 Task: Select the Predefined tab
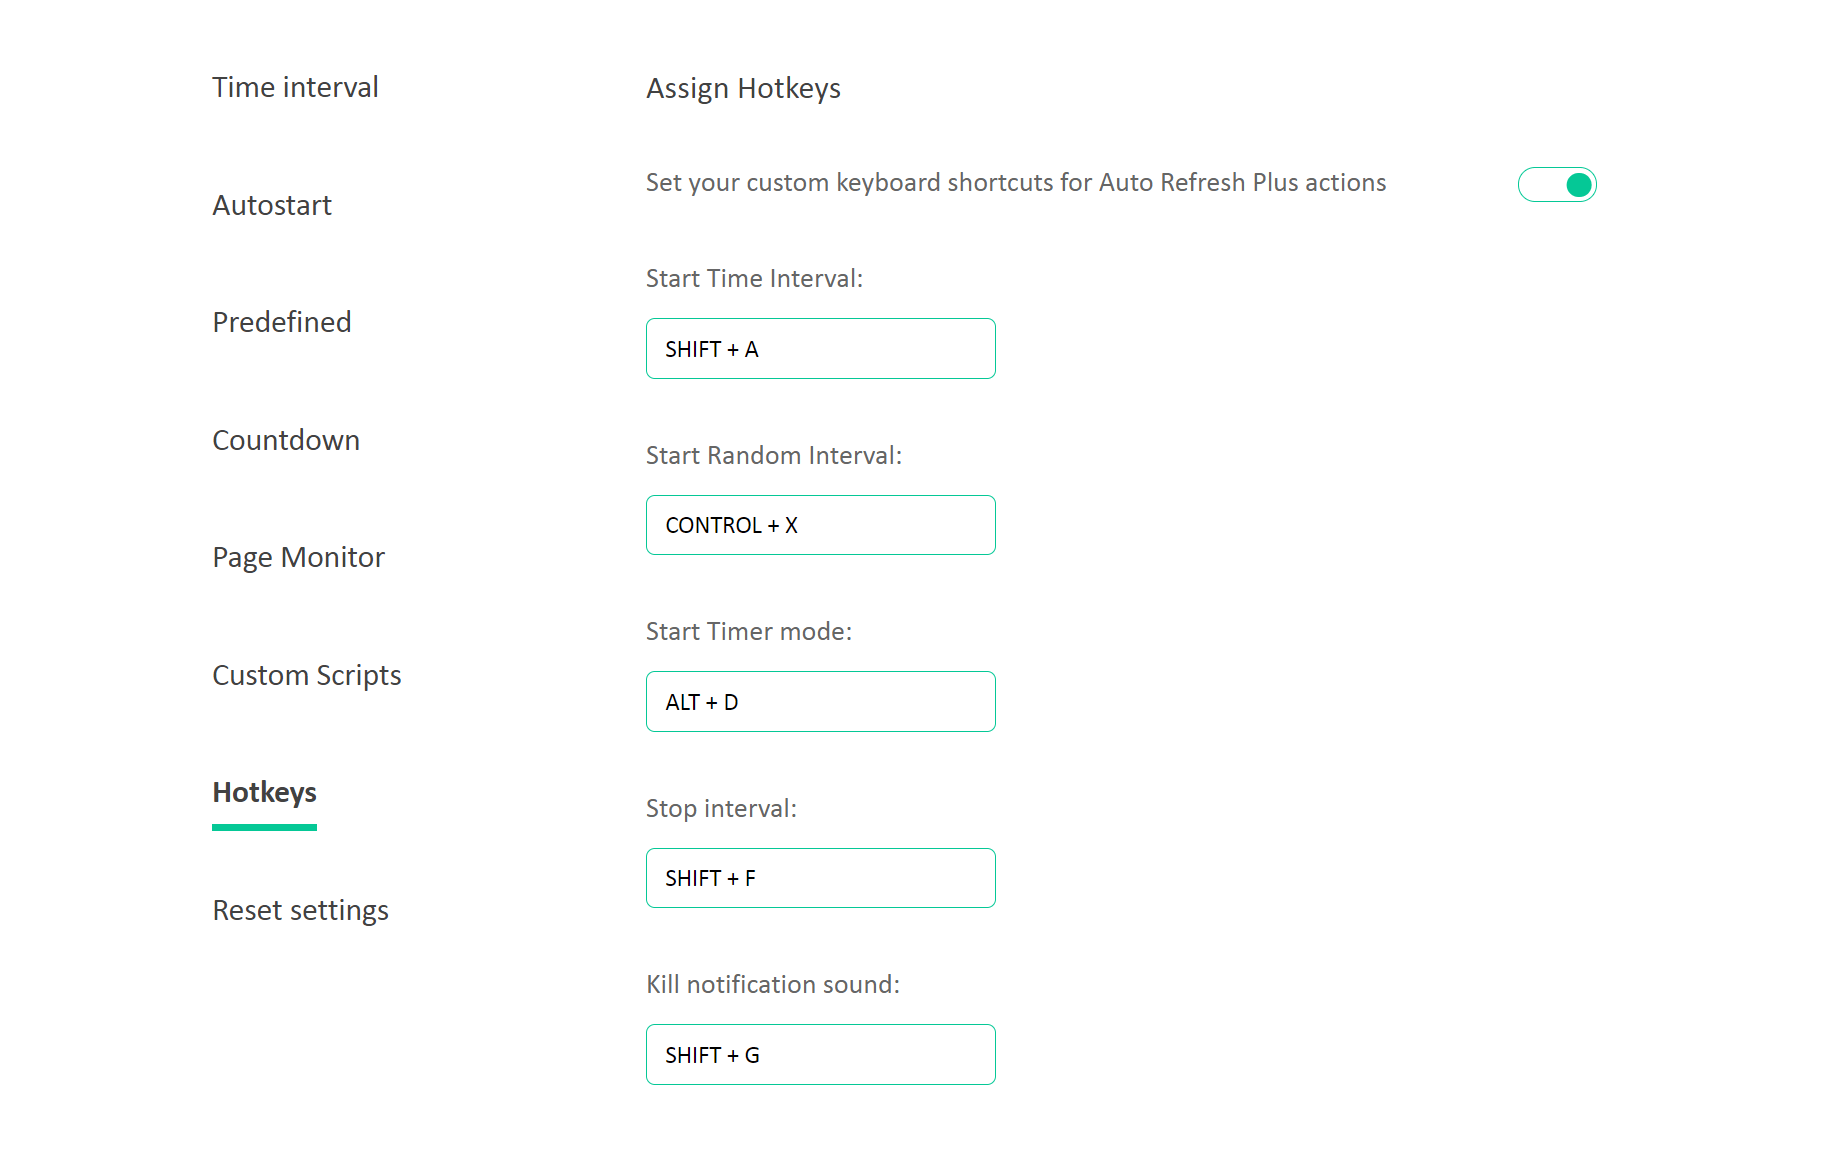click(281, 323)
